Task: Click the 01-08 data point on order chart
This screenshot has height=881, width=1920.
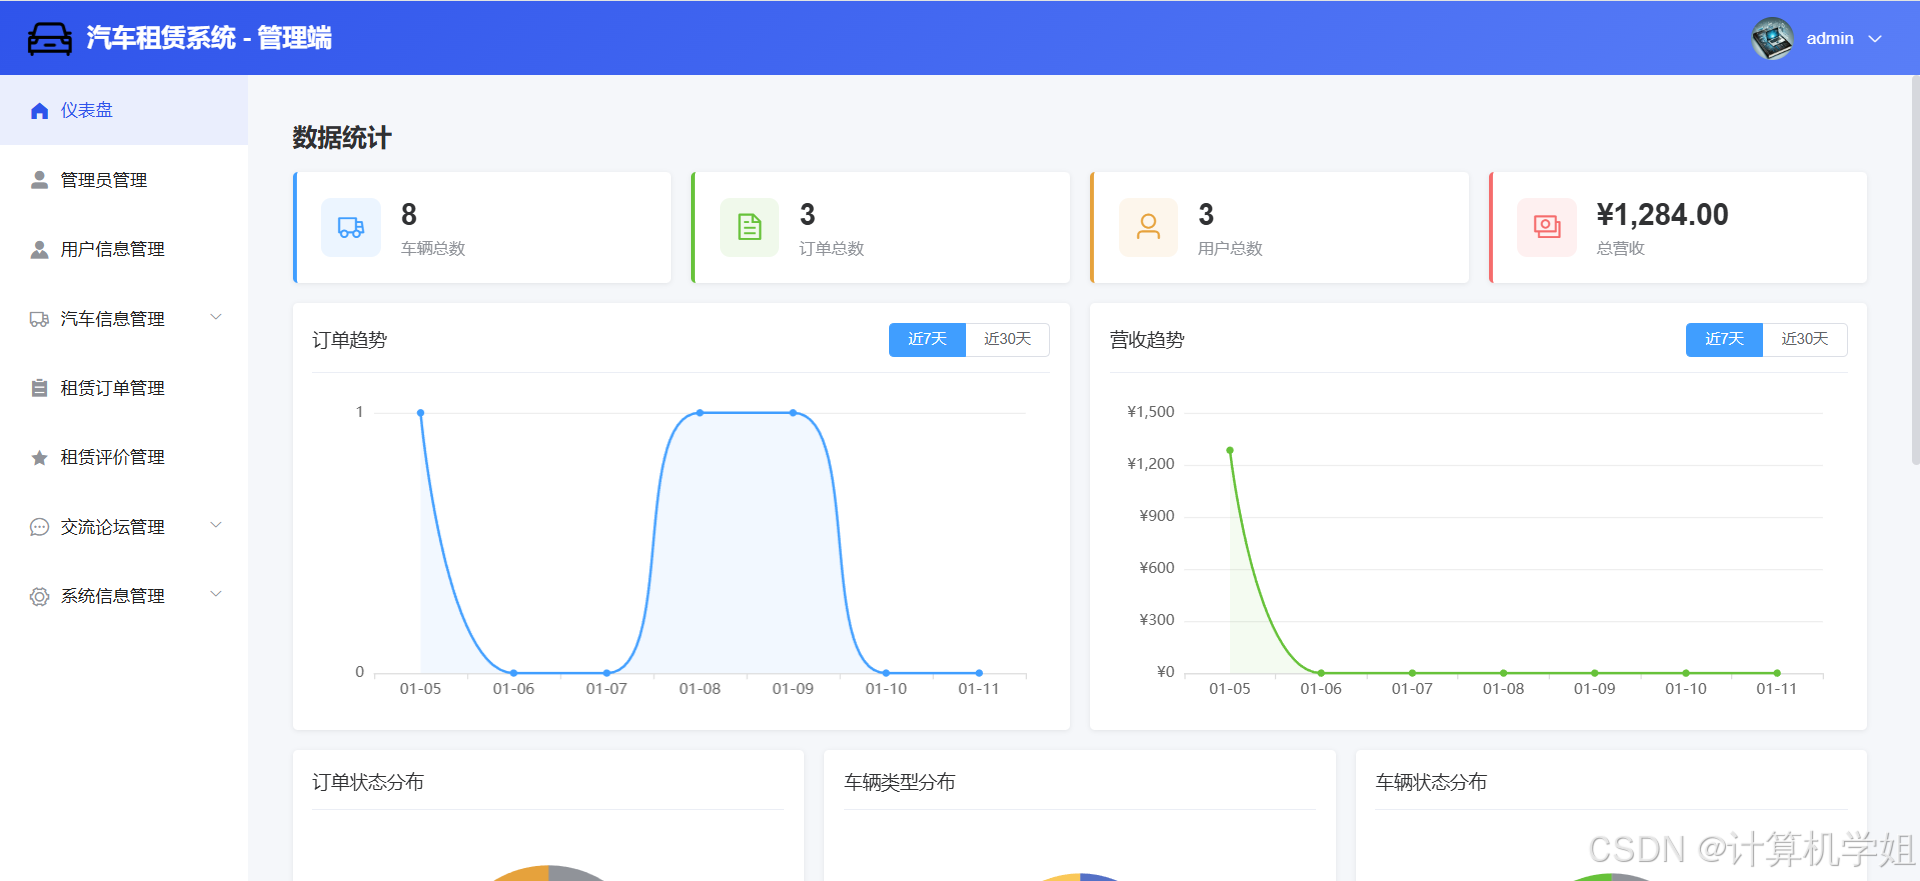Action: pos(700,413)
